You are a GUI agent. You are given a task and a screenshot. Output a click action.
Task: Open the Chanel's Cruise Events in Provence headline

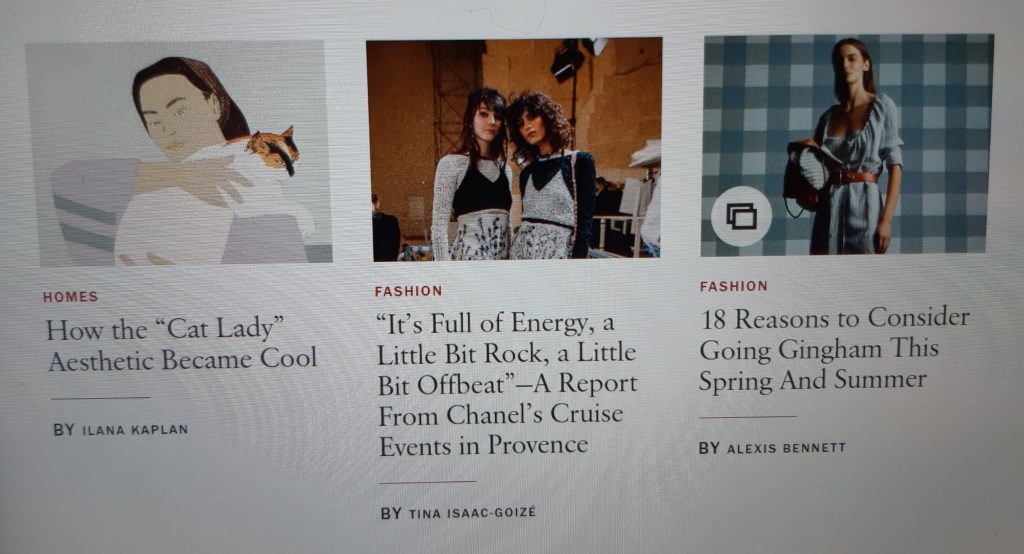(x=507, y=385)
